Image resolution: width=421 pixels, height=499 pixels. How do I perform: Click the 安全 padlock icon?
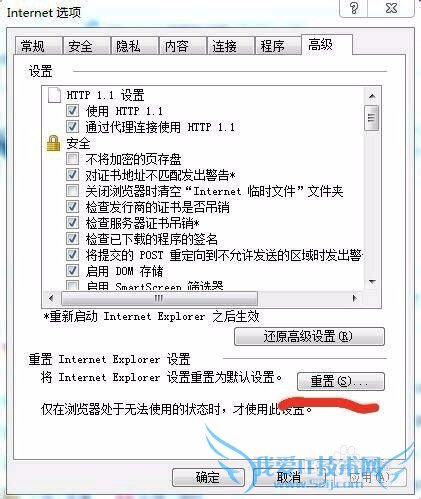pos(53,143)
